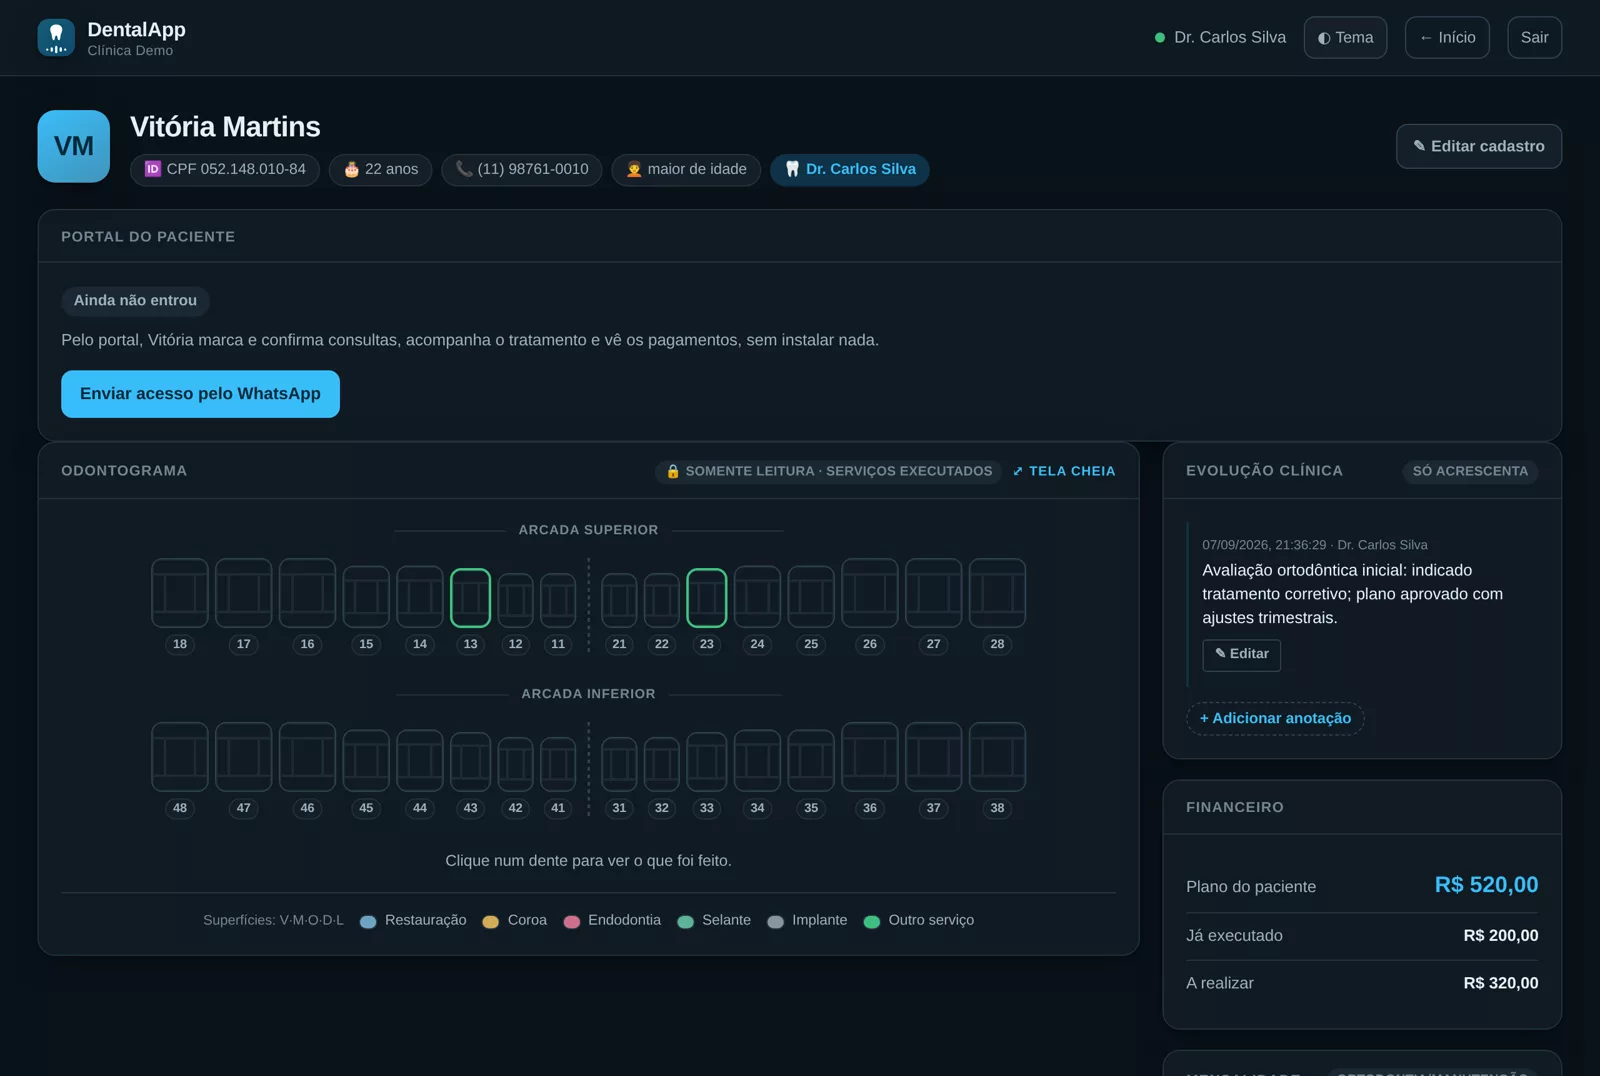Click the Endodontia pink legend swatch

tap(572, 921)
